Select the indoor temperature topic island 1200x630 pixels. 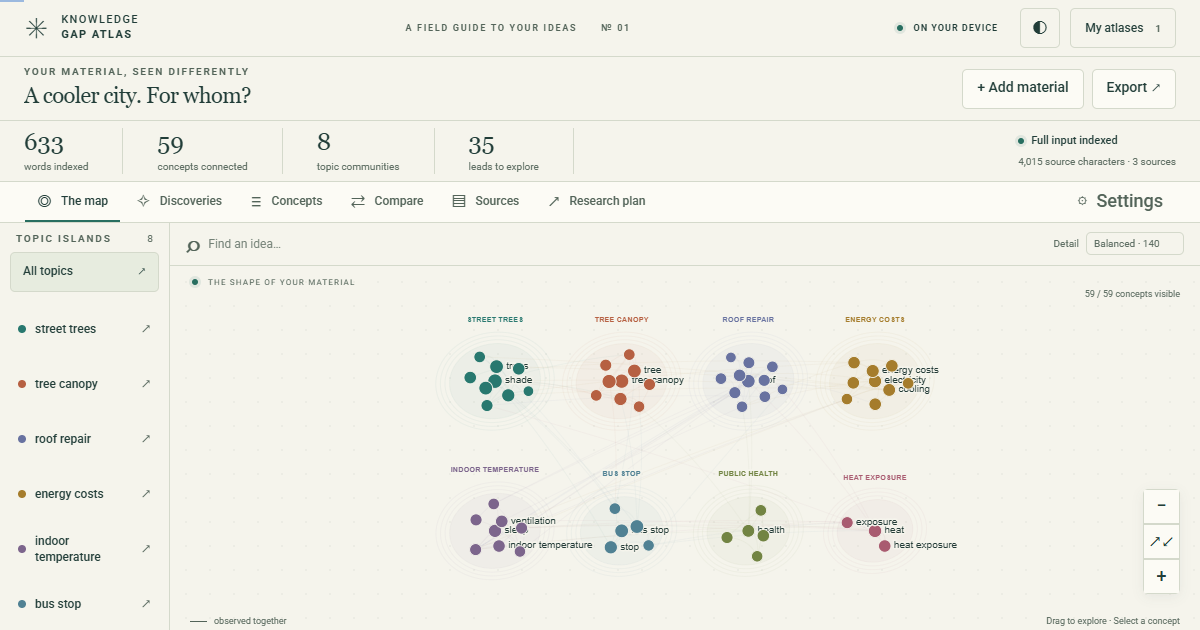[x=84, y=549]
